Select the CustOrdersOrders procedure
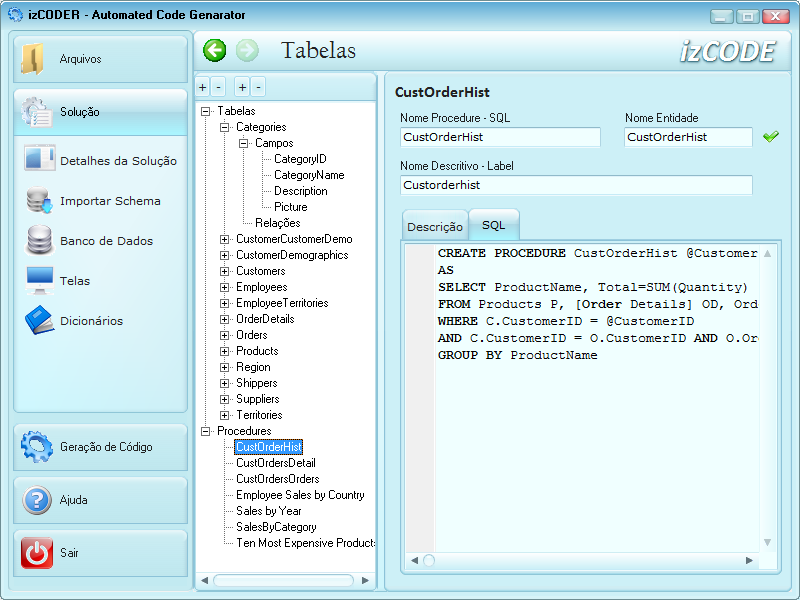Image resolution: width=800 pixels, height=600 pixels. (278, 479)
